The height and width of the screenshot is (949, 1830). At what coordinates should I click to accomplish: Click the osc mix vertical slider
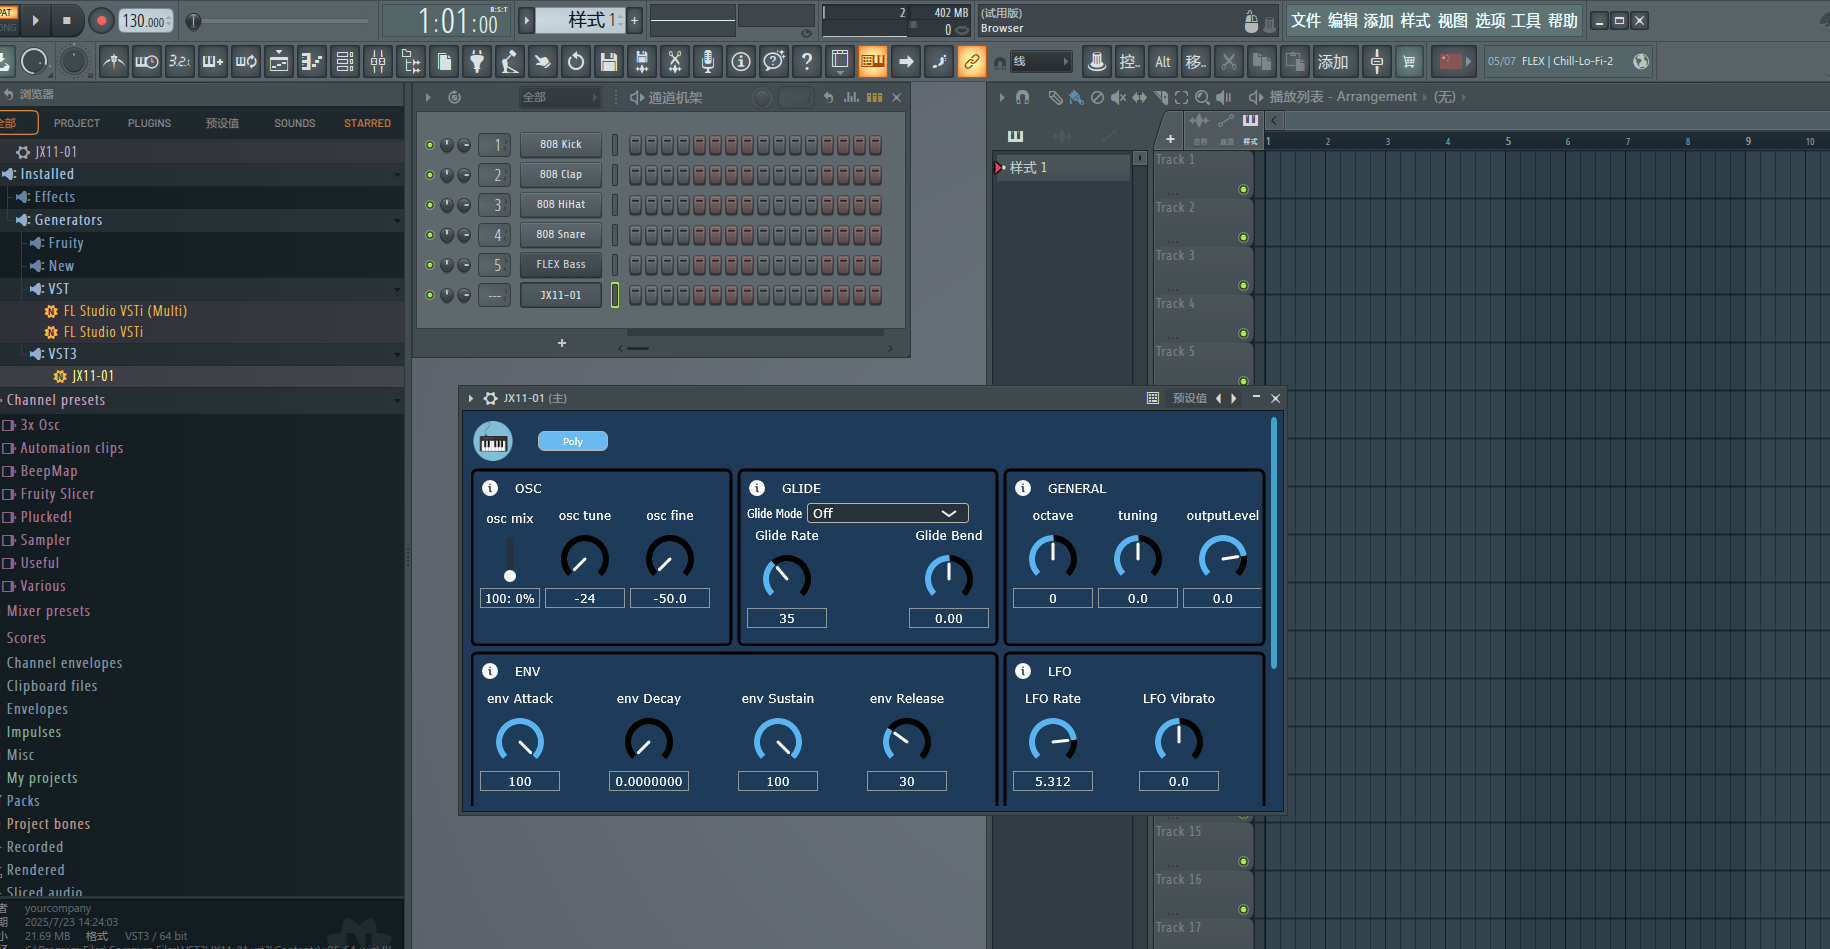510,558
